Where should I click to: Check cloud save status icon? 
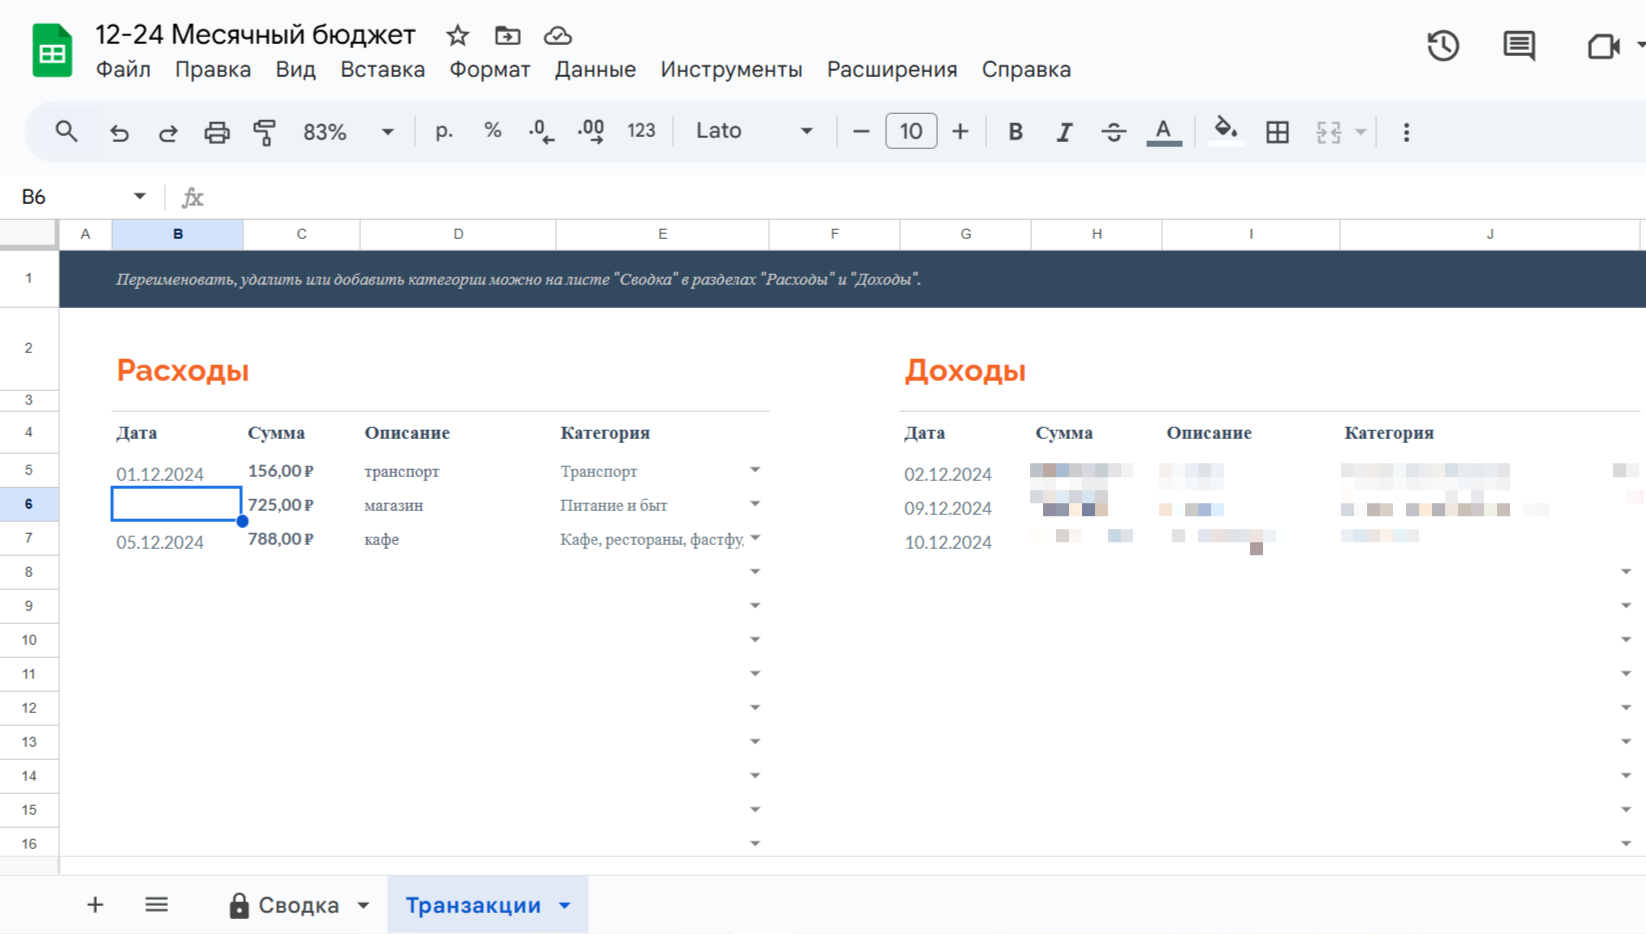(x=558, y=36)
